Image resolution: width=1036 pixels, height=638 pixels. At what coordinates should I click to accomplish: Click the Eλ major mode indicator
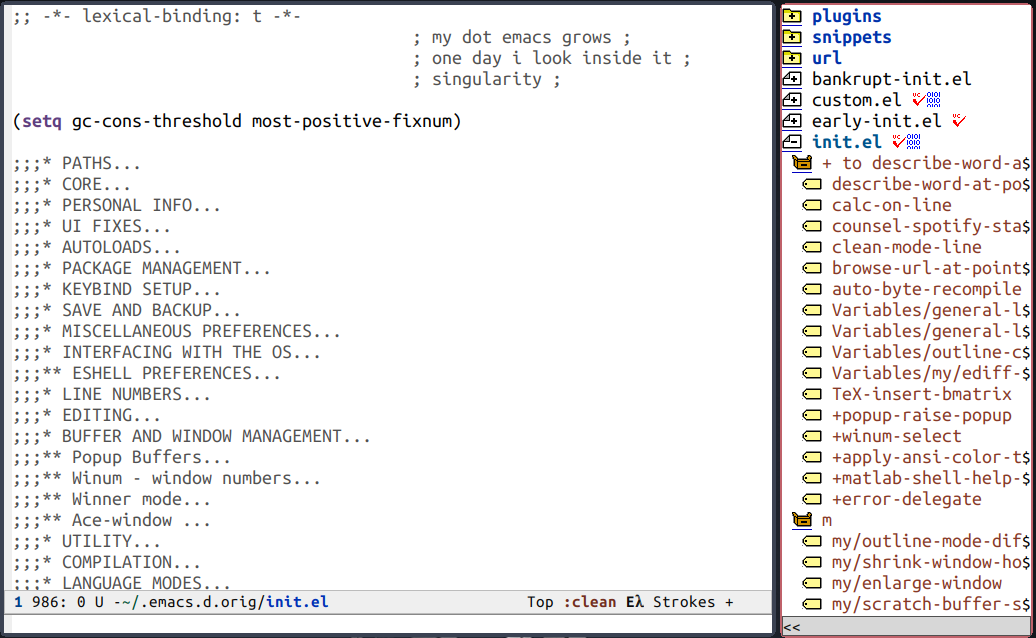click(x=635, y=602)
